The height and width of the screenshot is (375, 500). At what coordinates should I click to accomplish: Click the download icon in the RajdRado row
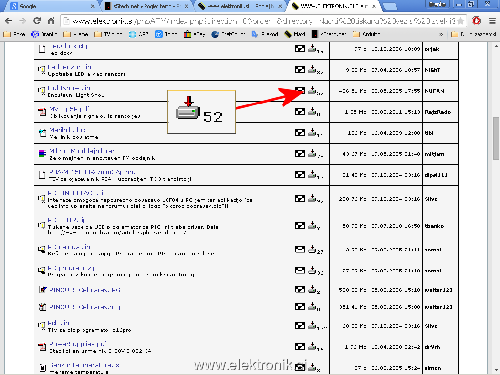pyautogui.click(x=312, y=111)
